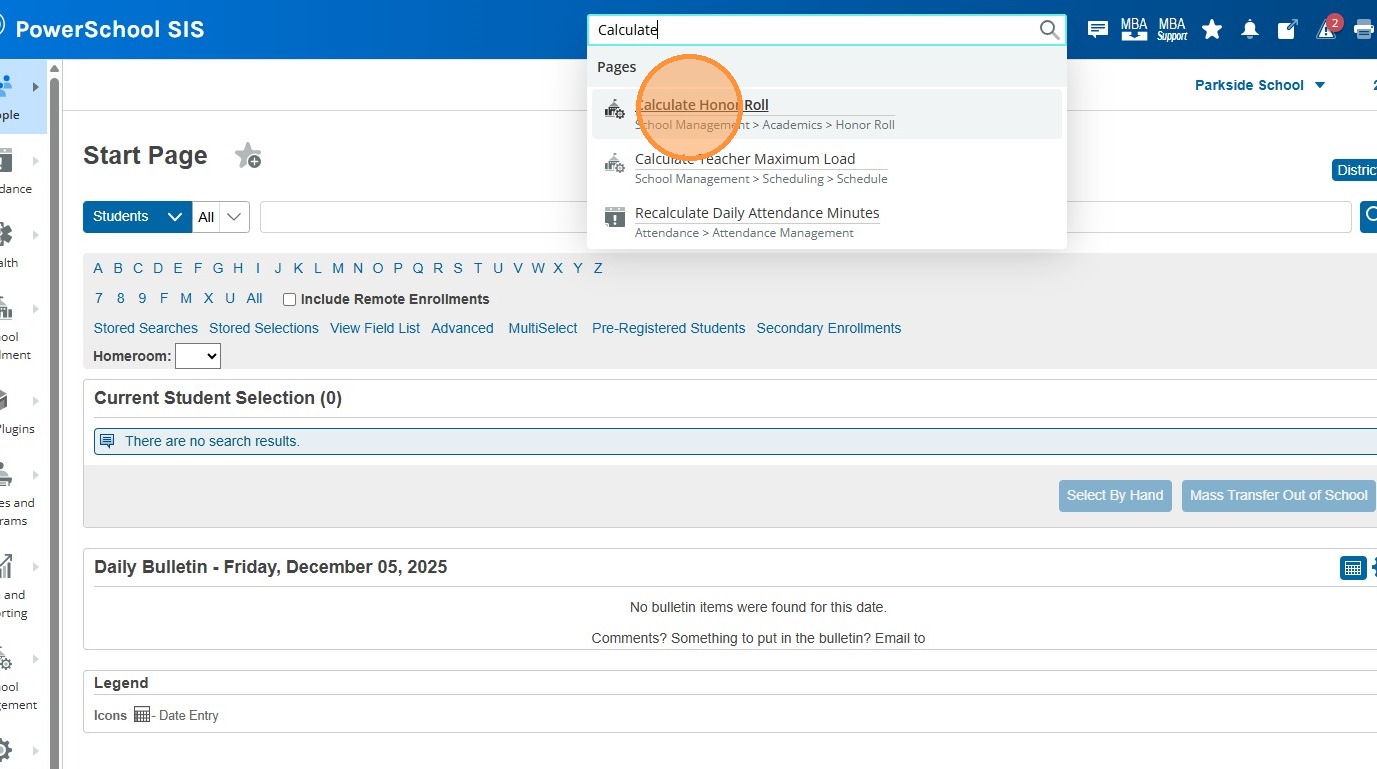Filter students by the F gender link
1377x769 pixels.
tap(164, 298)
